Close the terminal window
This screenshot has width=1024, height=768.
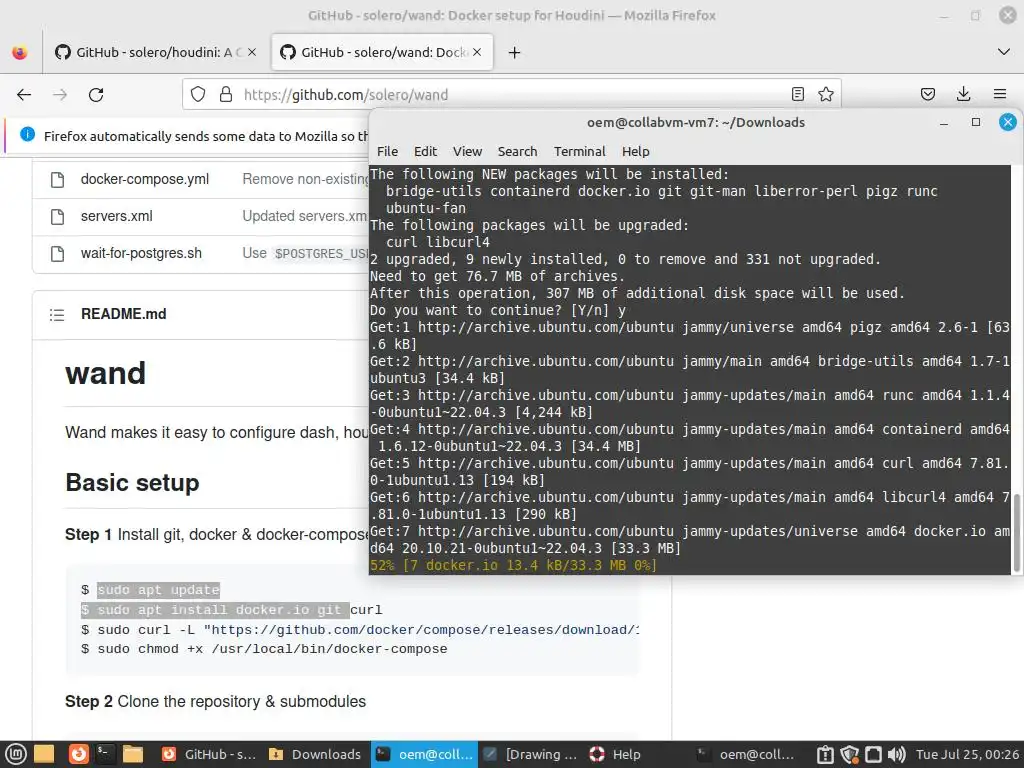pos(1008,122)
